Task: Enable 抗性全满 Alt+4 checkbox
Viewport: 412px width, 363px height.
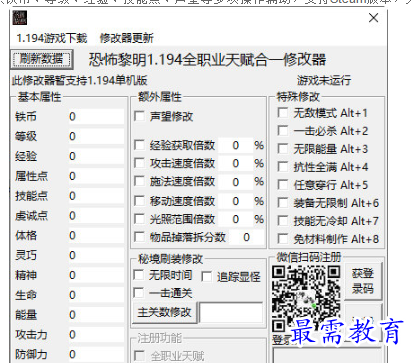Action: pos(283,167)
